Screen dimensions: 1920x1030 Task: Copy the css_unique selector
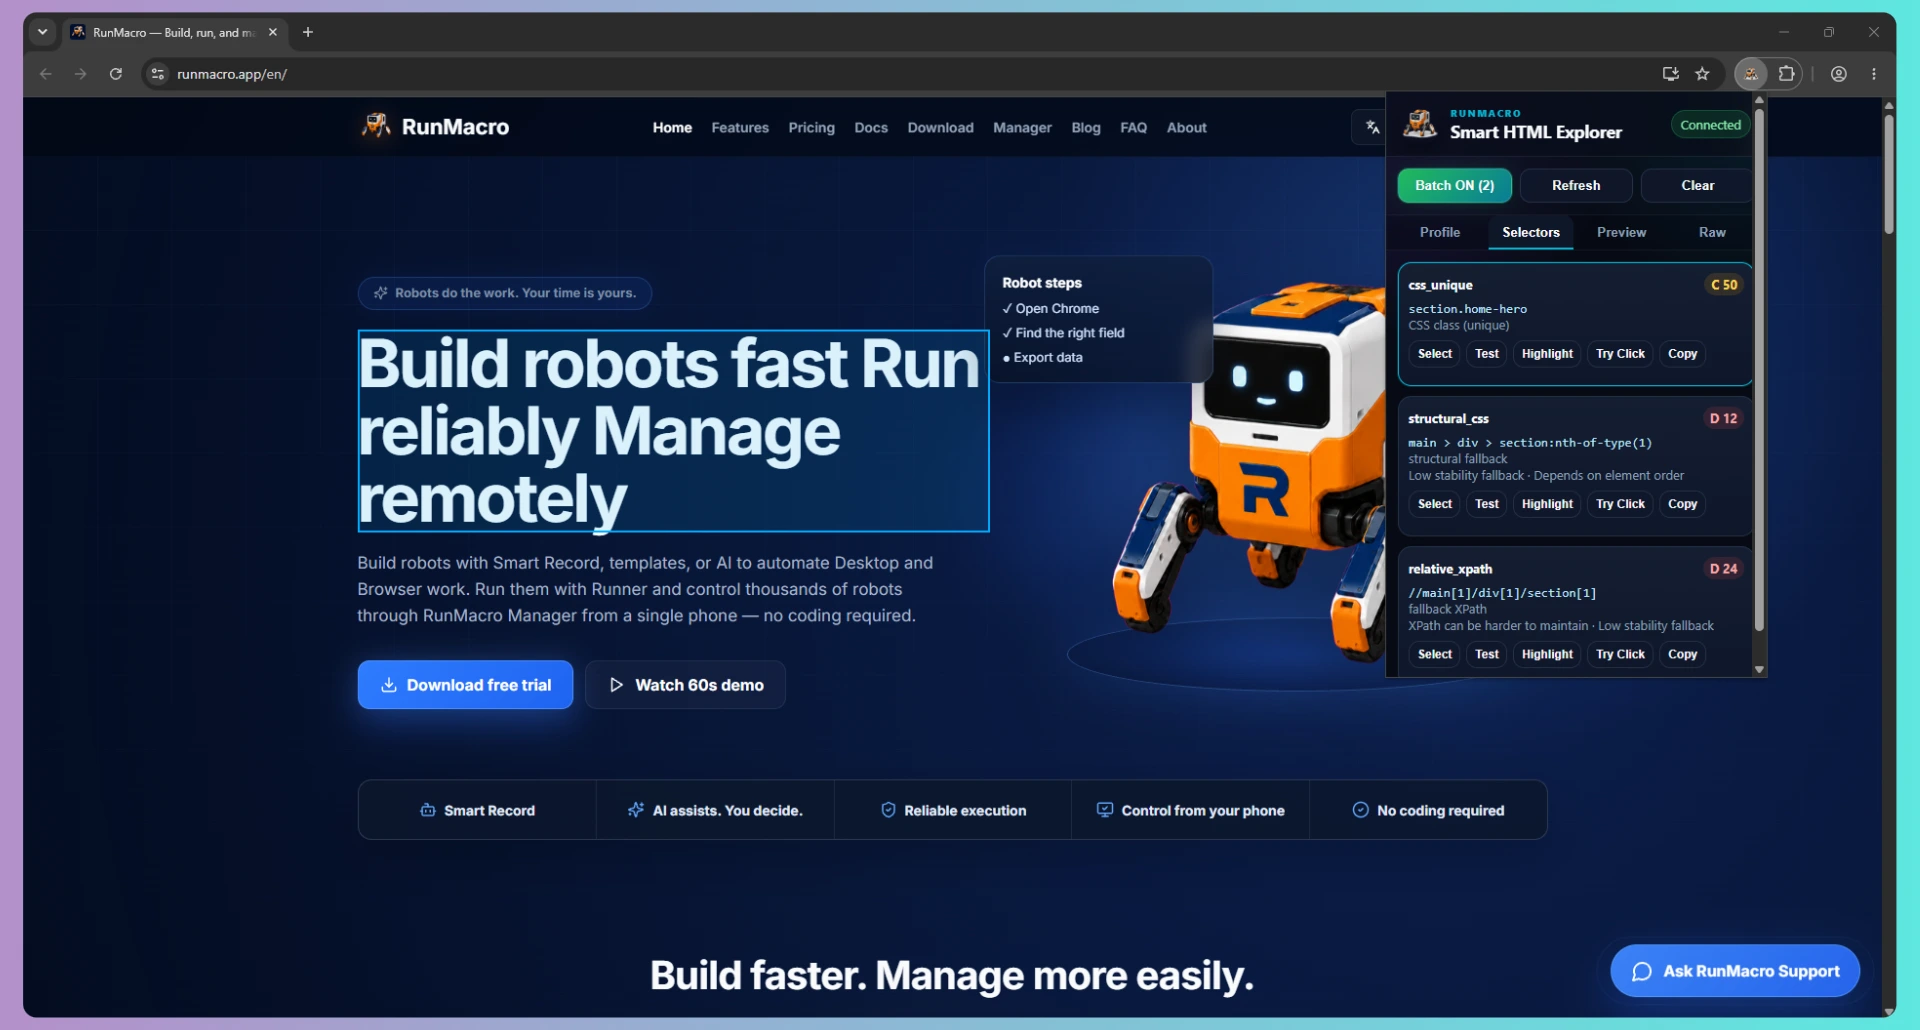1682,353
